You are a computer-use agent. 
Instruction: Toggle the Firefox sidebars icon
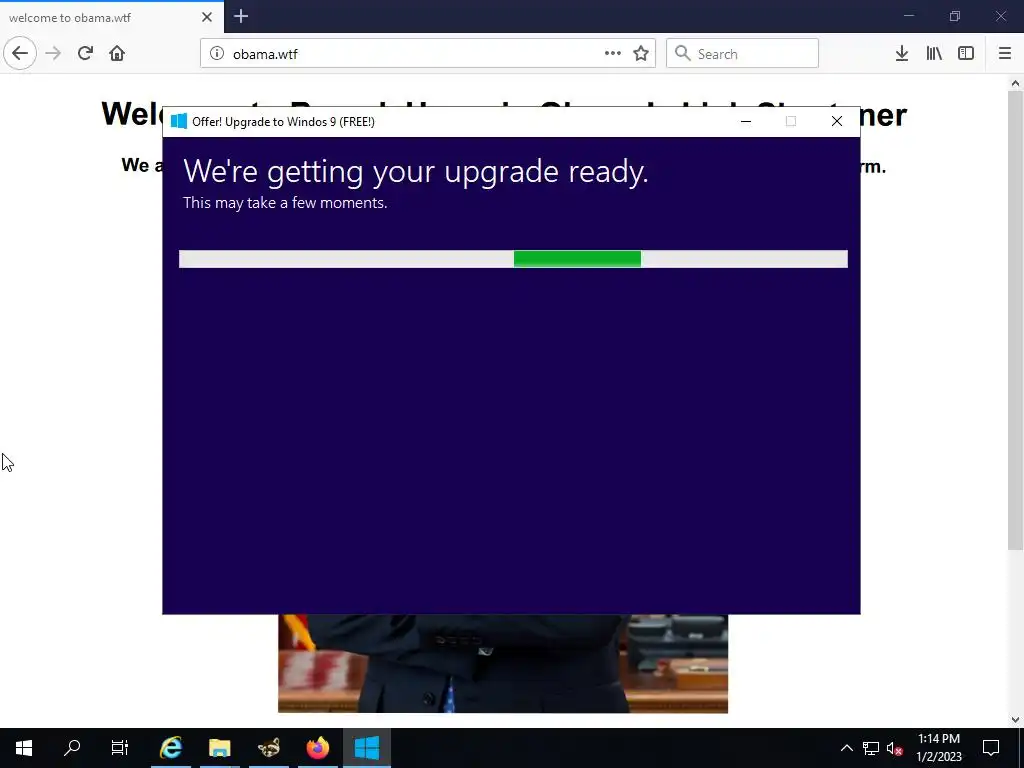point(966,54)
